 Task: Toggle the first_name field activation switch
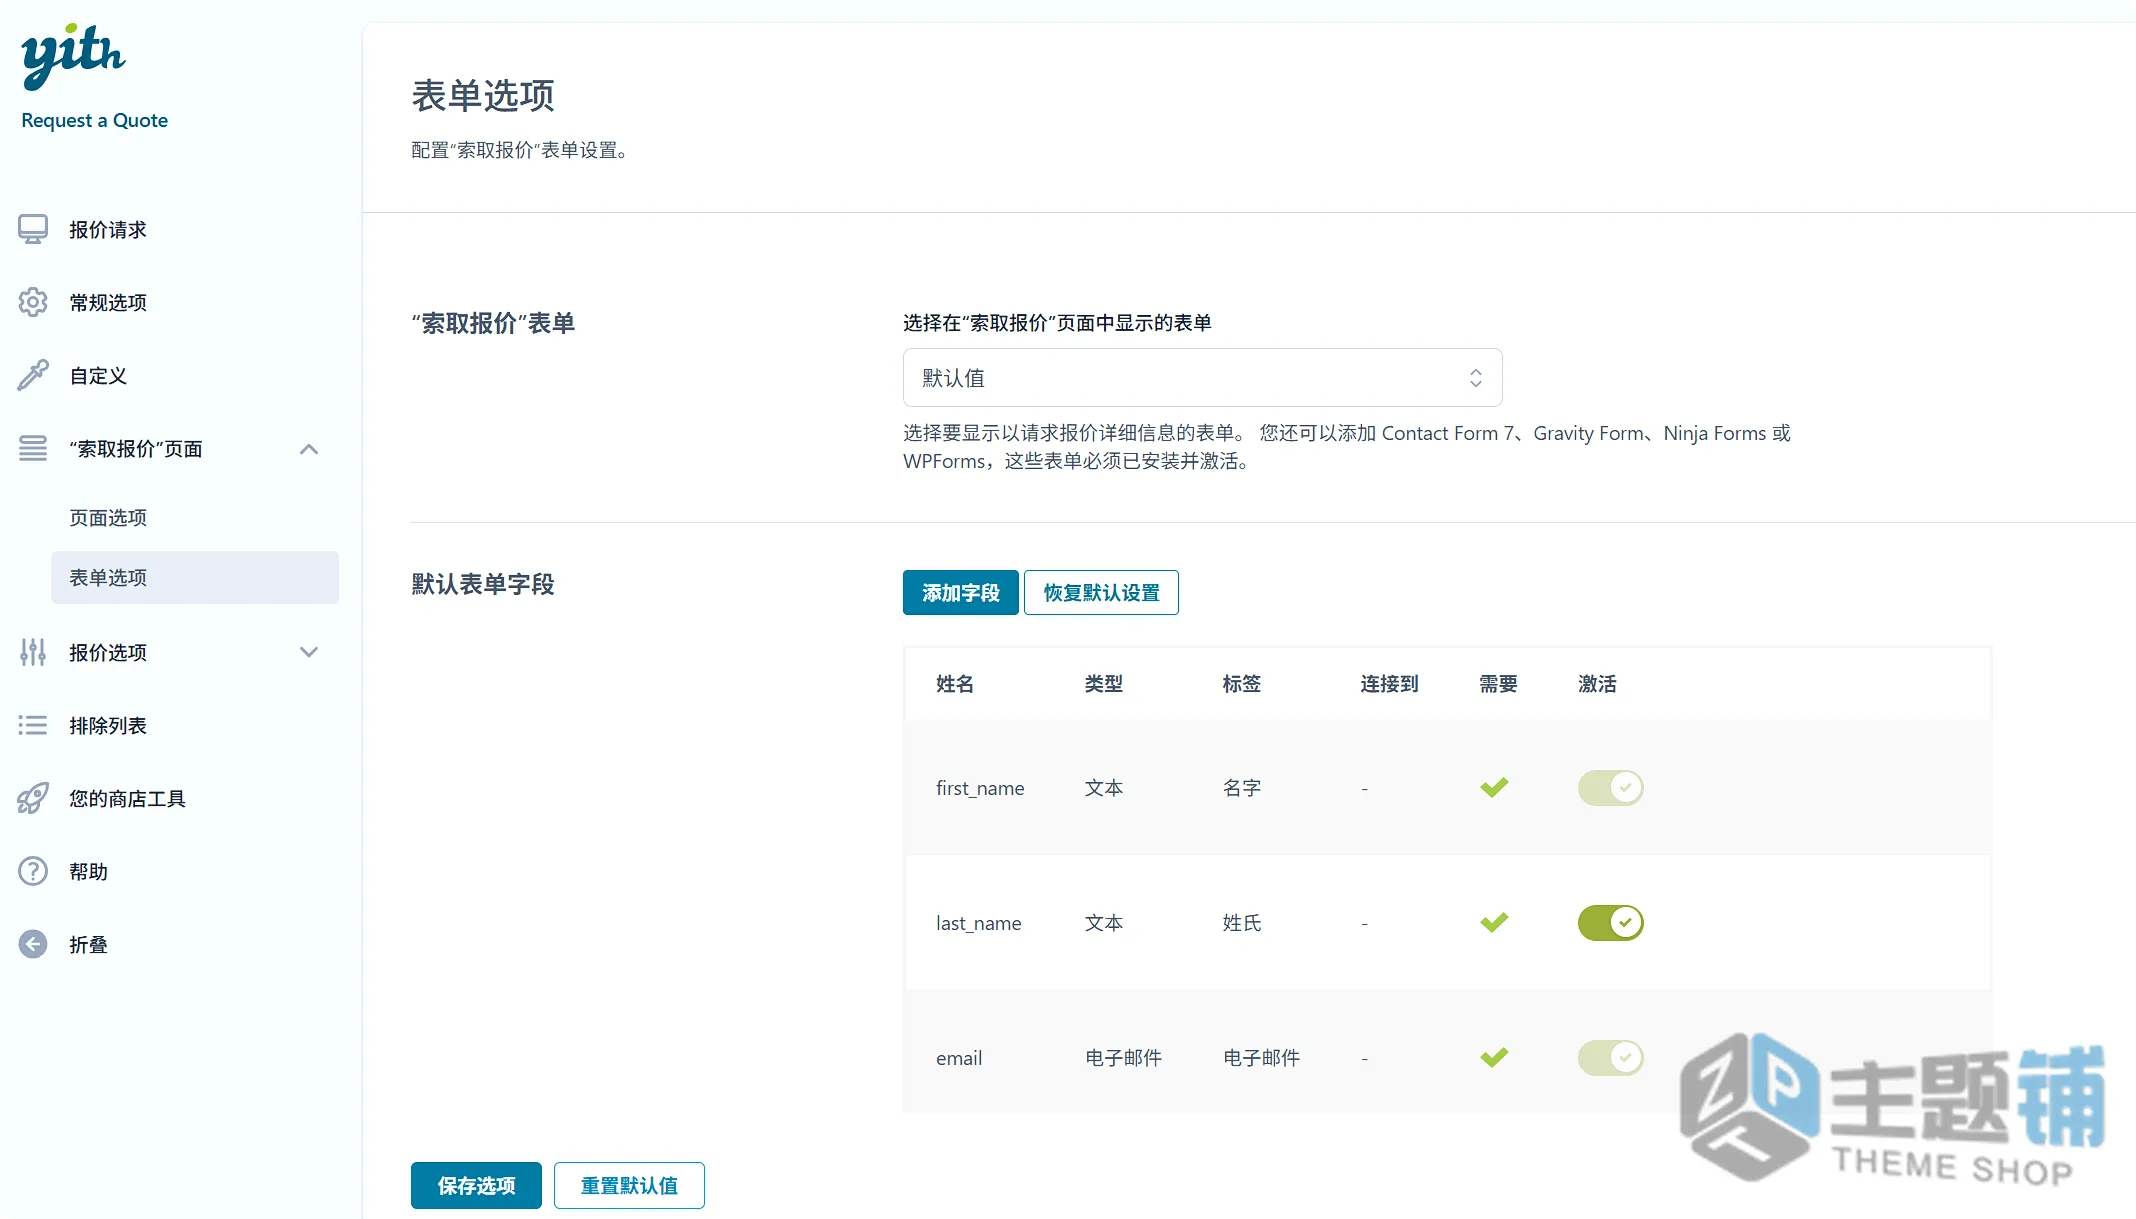pos(1610,788)
